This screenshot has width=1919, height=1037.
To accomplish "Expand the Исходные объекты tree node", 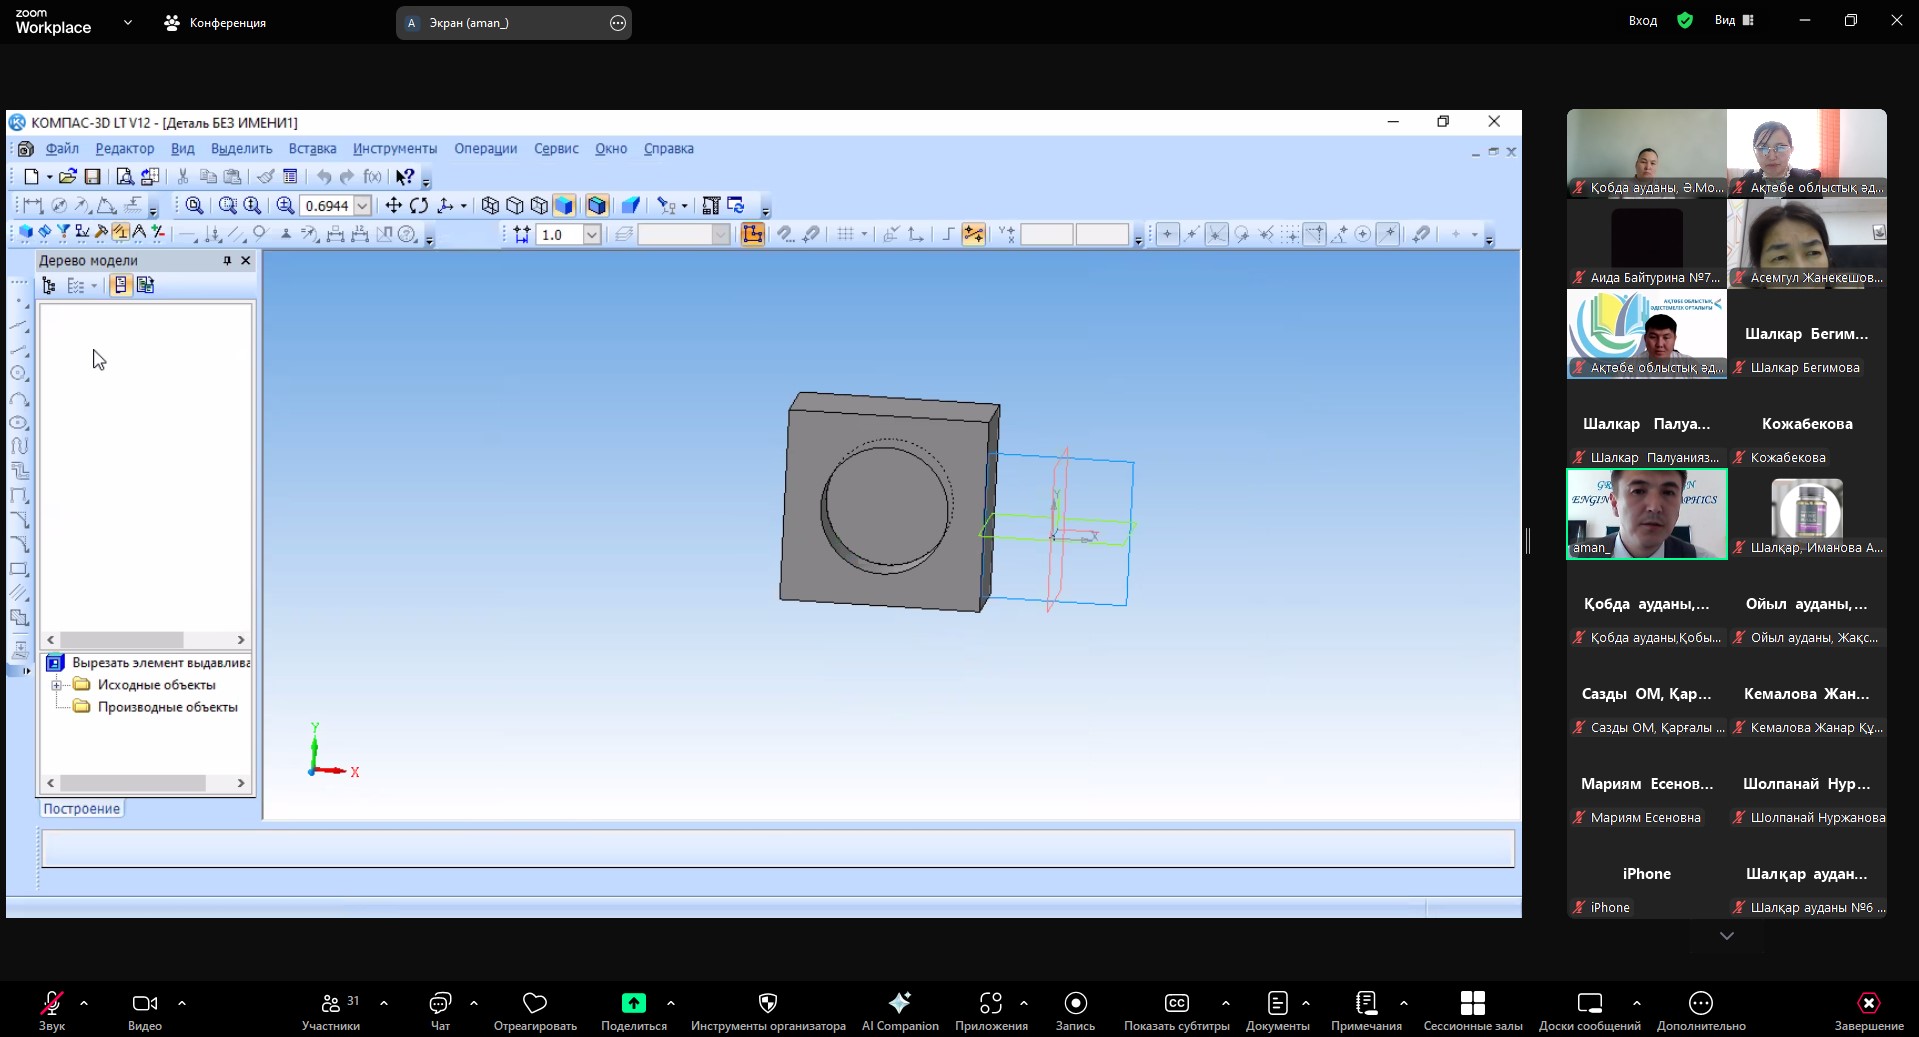I will point(57,685).
